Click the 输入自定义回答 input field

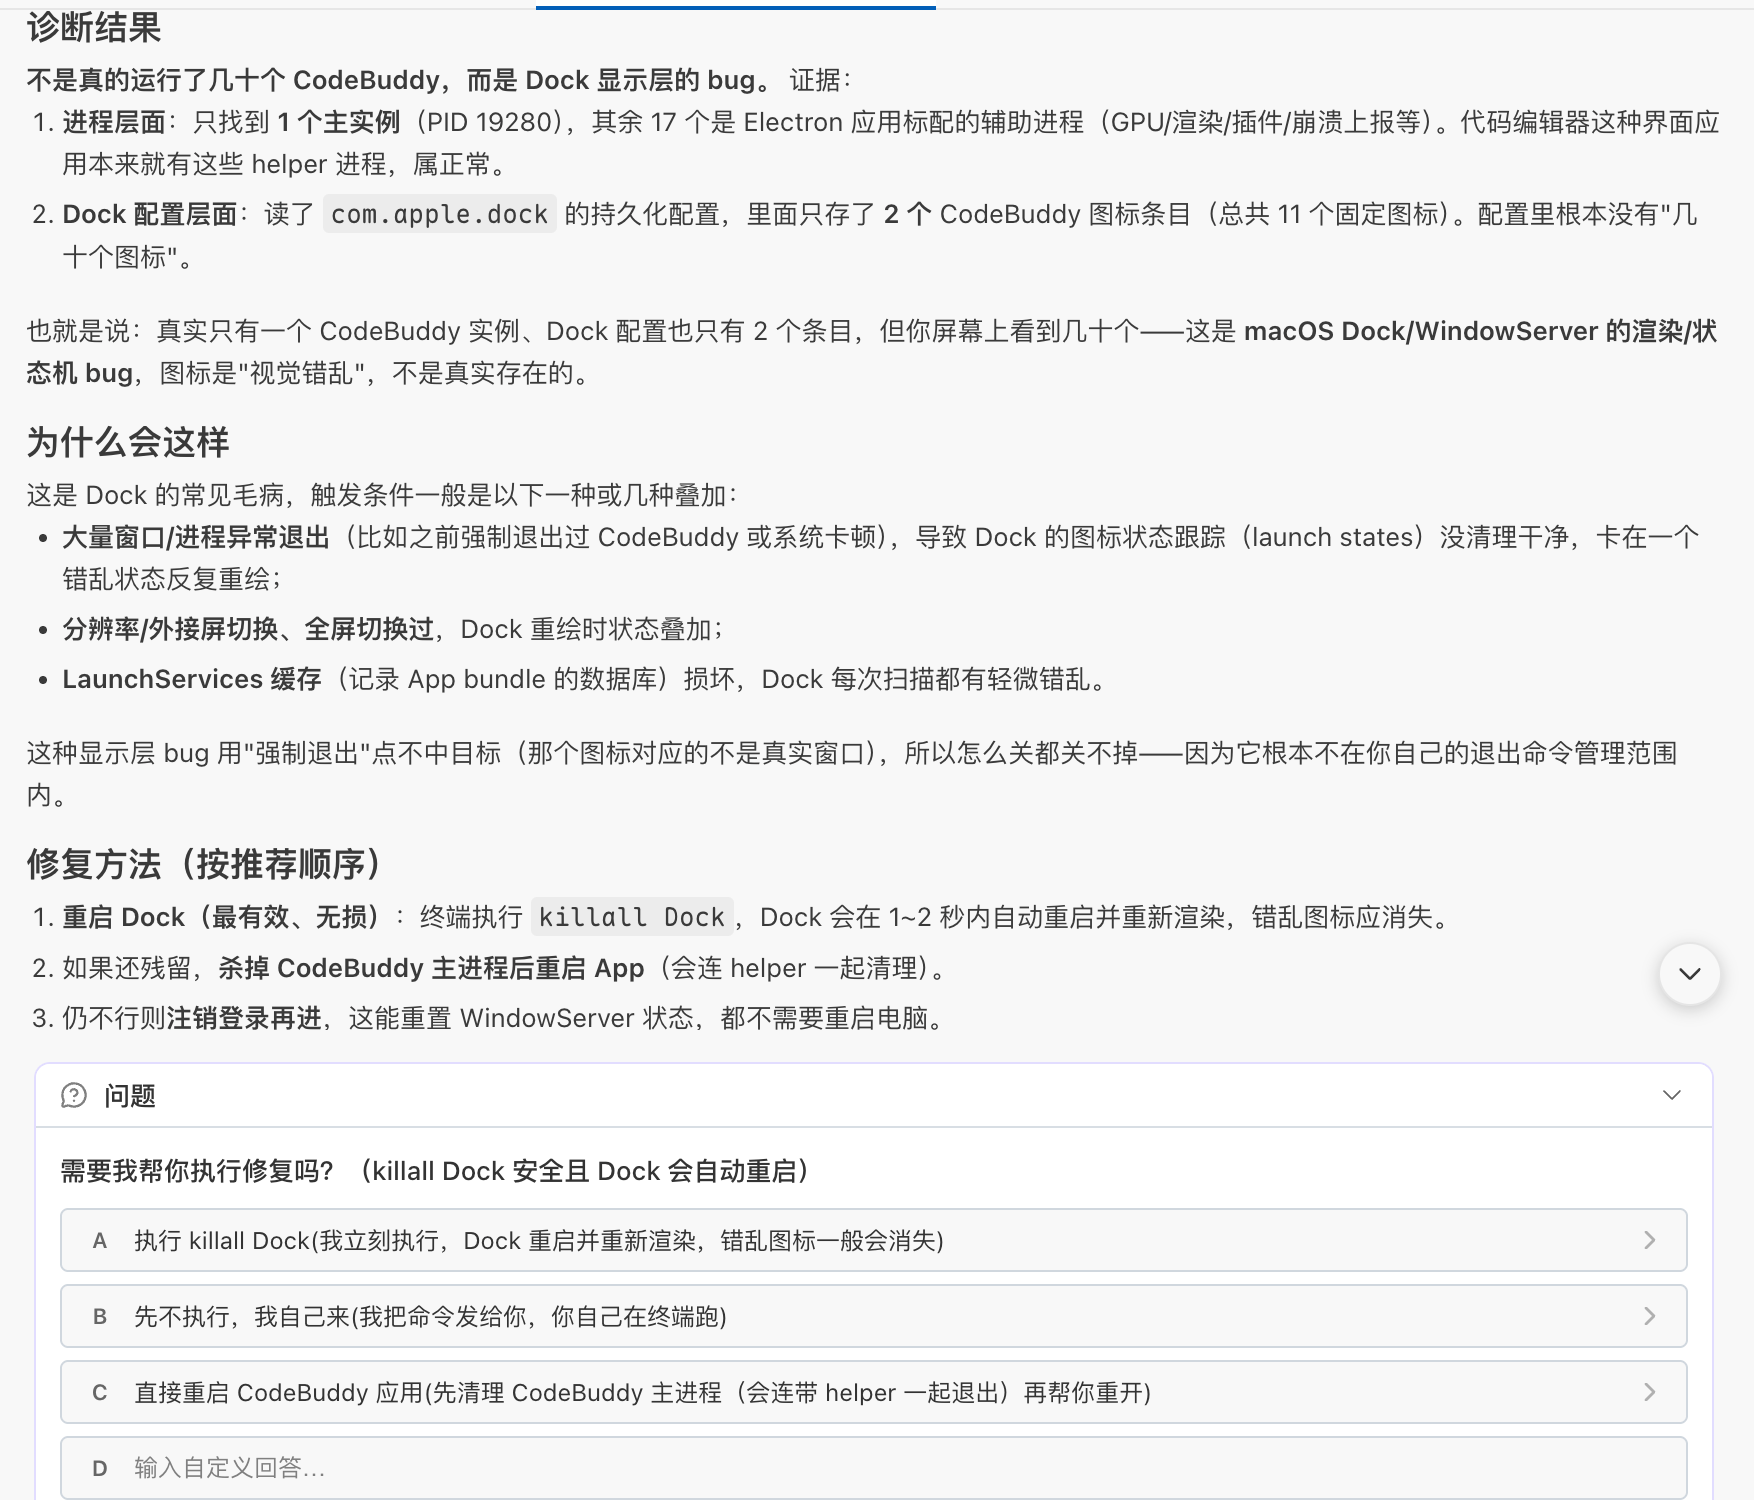873,1468
